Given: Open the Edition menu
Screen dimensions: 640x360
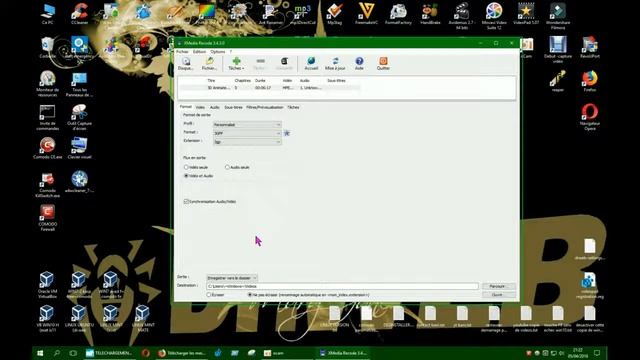Looking at the screenshot, I should pyautogui.click(x=199, y=52).
